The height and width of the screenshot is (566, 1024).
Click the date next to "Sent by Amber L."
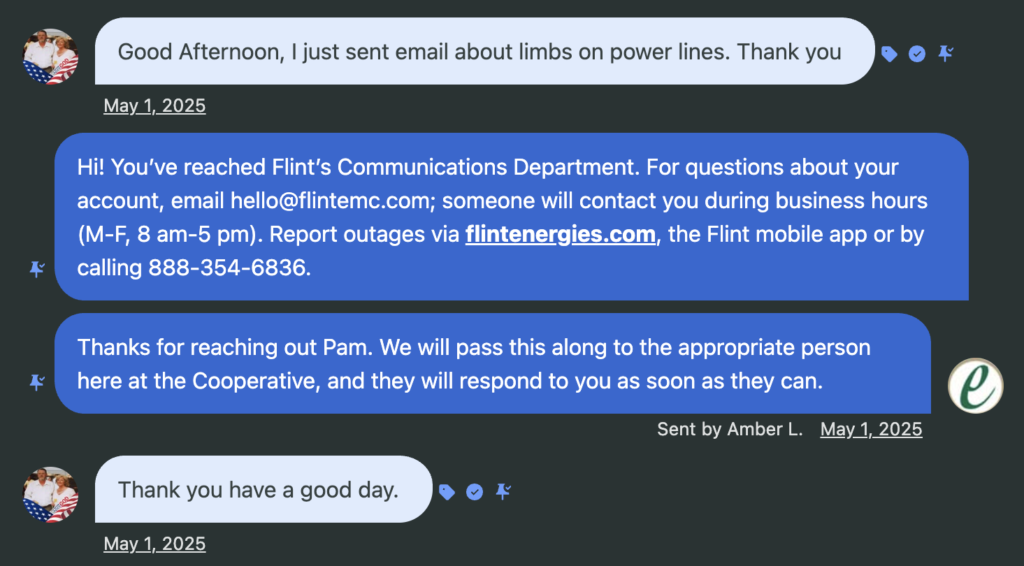pyautogui.click(x=871, y=429)
